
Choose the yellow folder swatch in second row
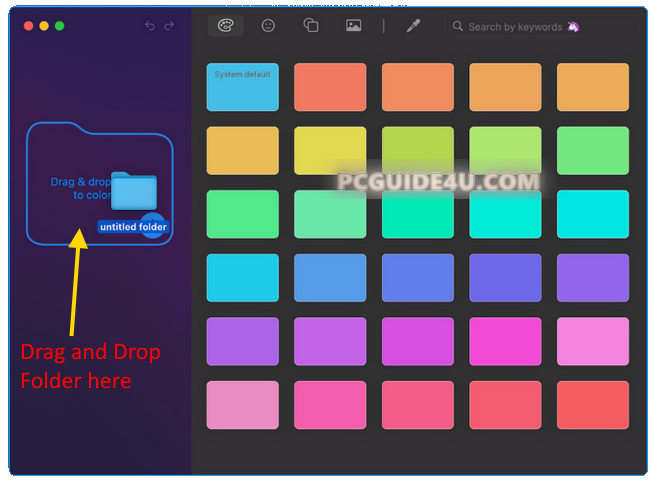coord(330,151)
